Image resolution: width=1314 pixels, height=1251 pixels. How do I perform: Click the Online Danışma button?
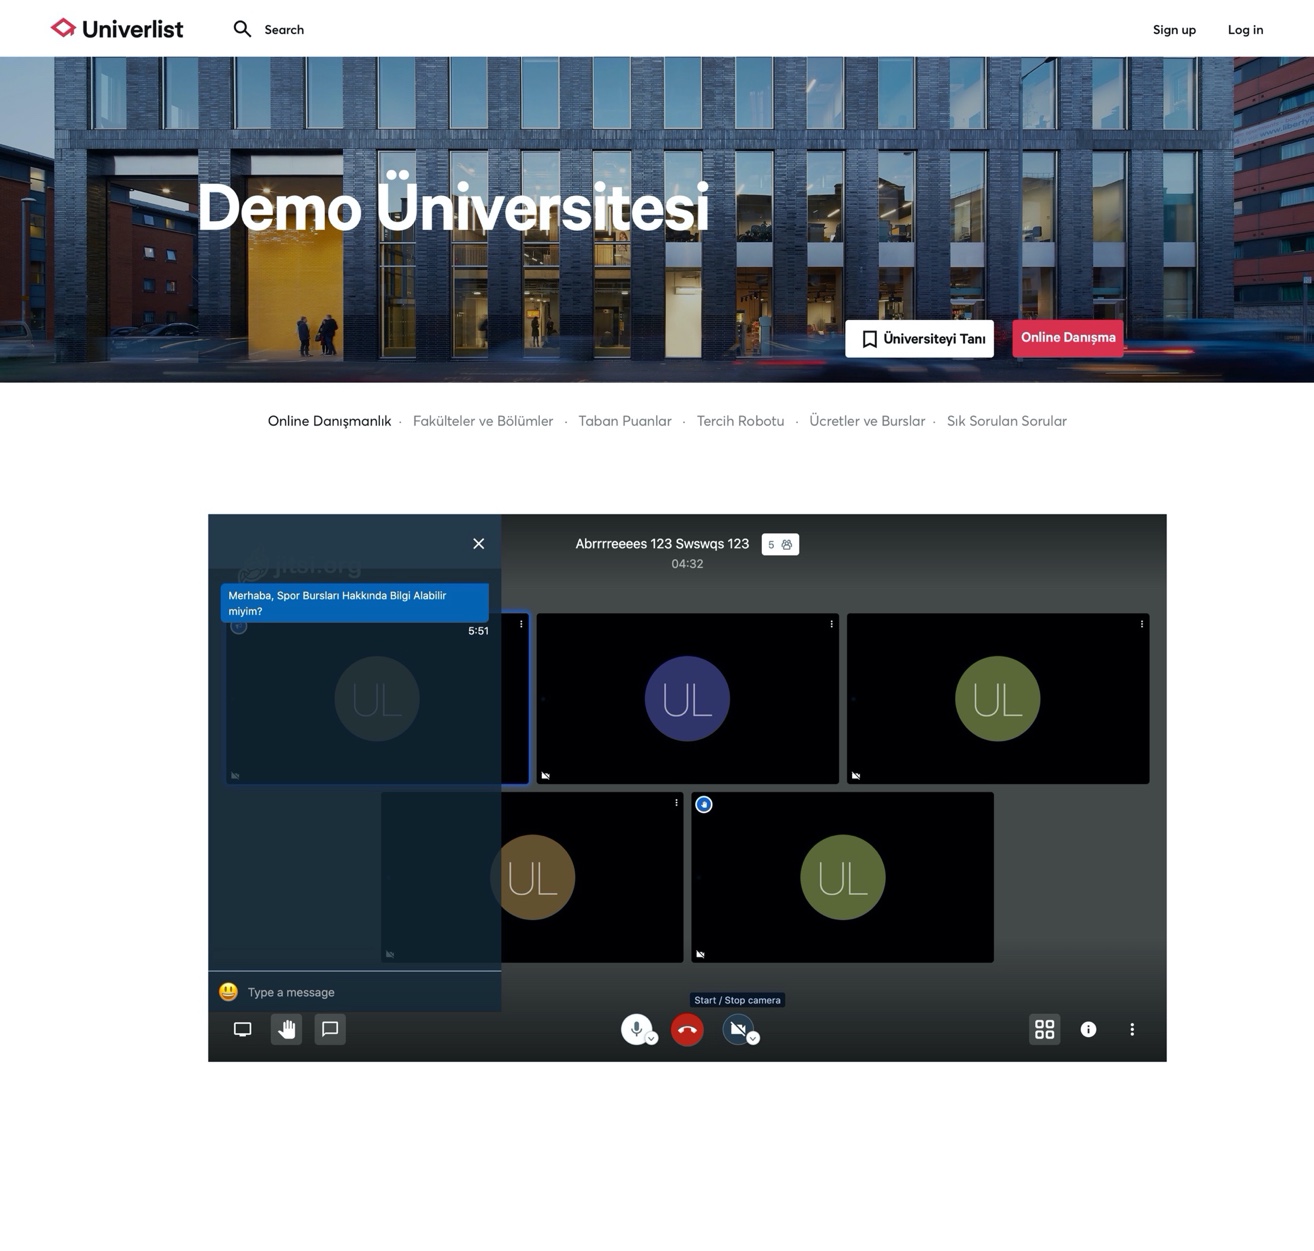pyautogui.click(x=1068, y=338)
